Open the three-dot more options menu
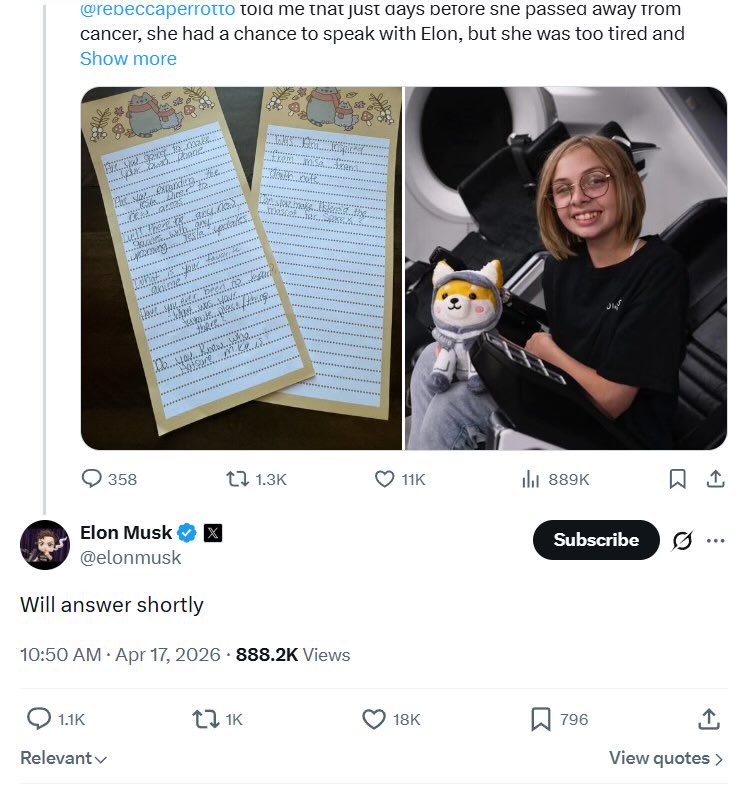746x788 pixels. [715, 540]
